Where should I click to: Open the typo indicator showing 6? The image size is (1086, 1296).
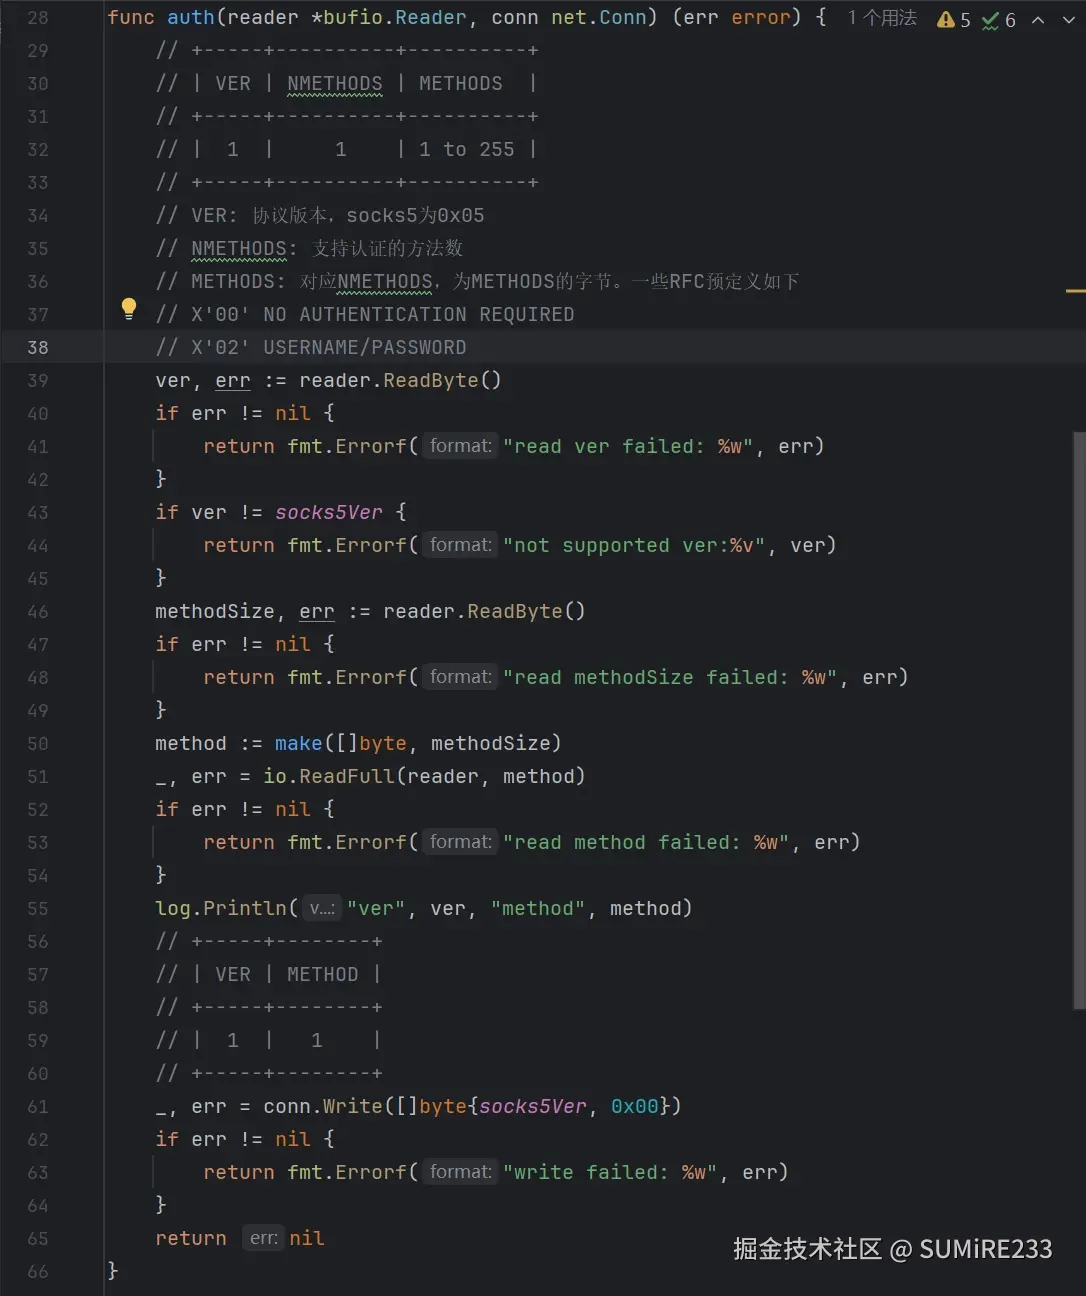click(x=999, y=20)
